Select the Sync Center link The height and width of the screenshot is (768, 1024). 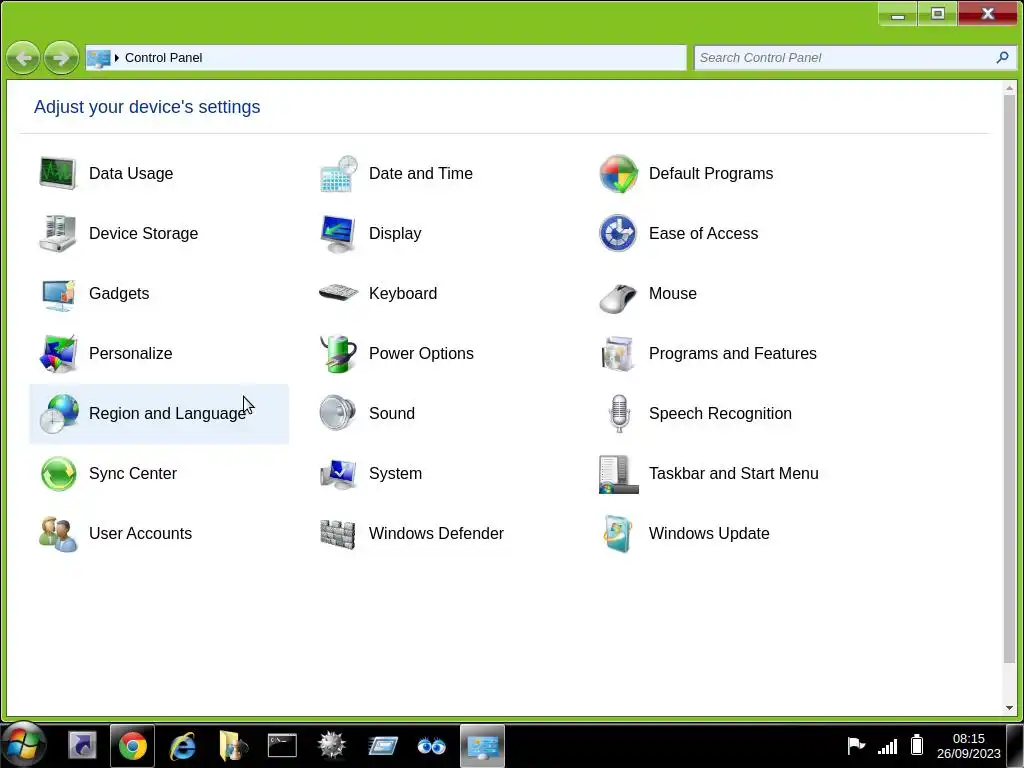coord(133,473)
